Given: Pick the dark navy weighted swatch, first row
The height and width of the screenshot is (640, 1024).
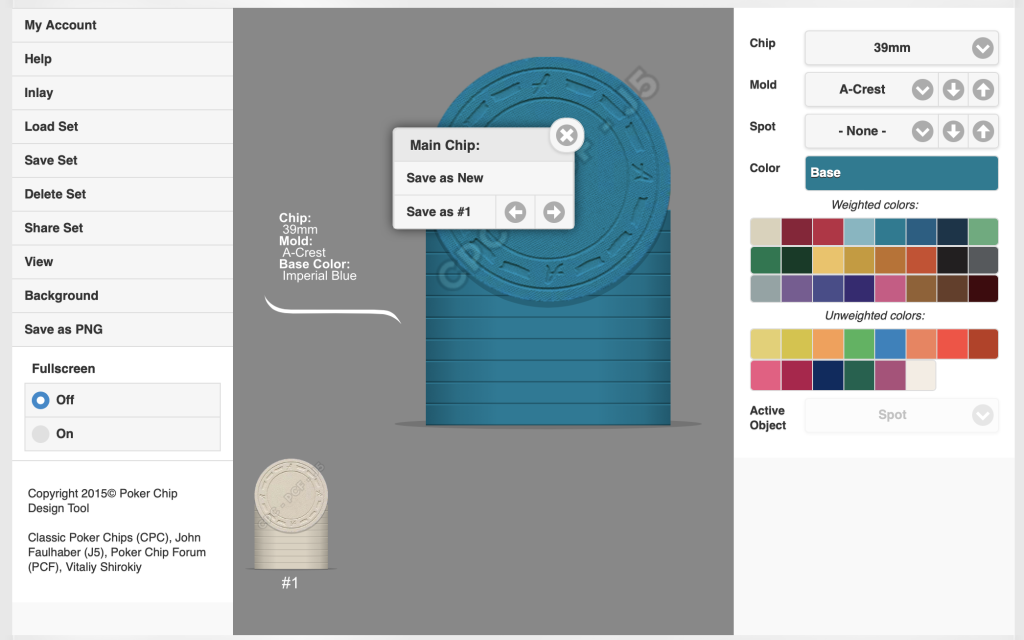Looking at the screenshot, I should (952, 232).
